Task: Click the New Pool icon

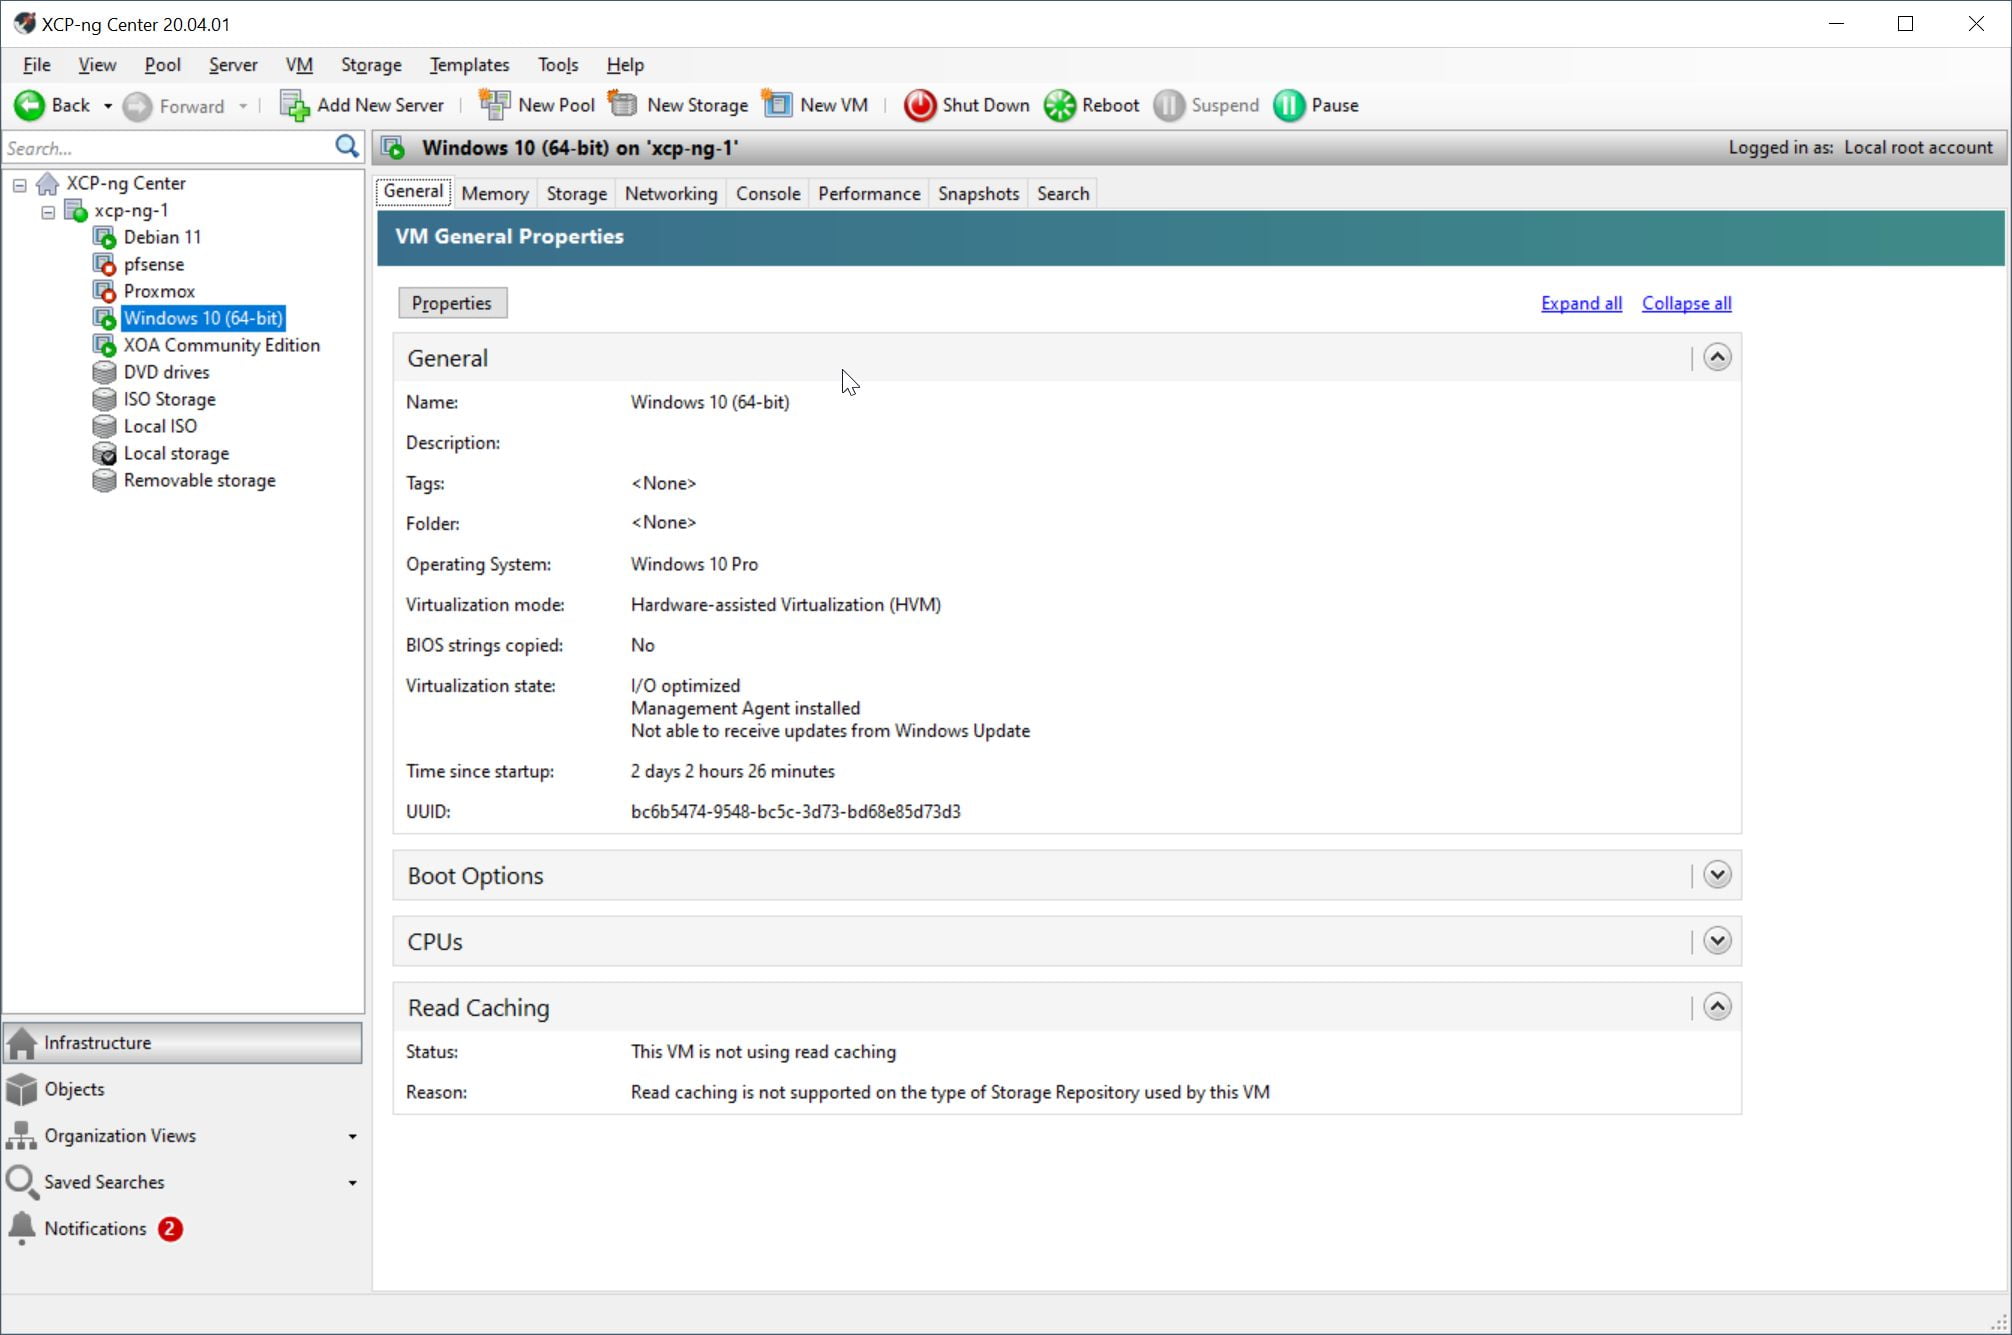Action: tap(494, 105)
